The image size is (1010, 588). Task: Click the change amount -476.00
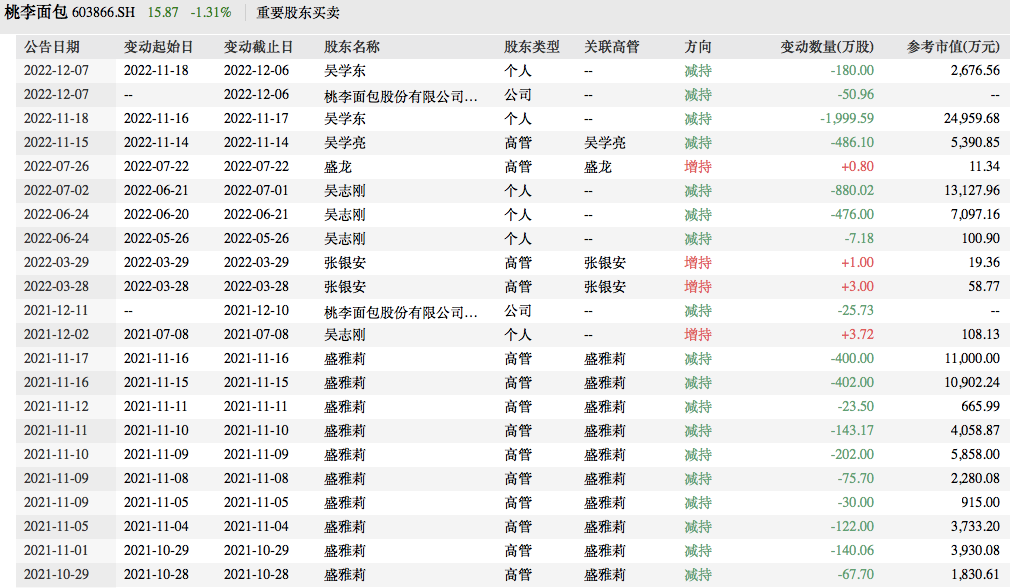[x=852, y=214]
